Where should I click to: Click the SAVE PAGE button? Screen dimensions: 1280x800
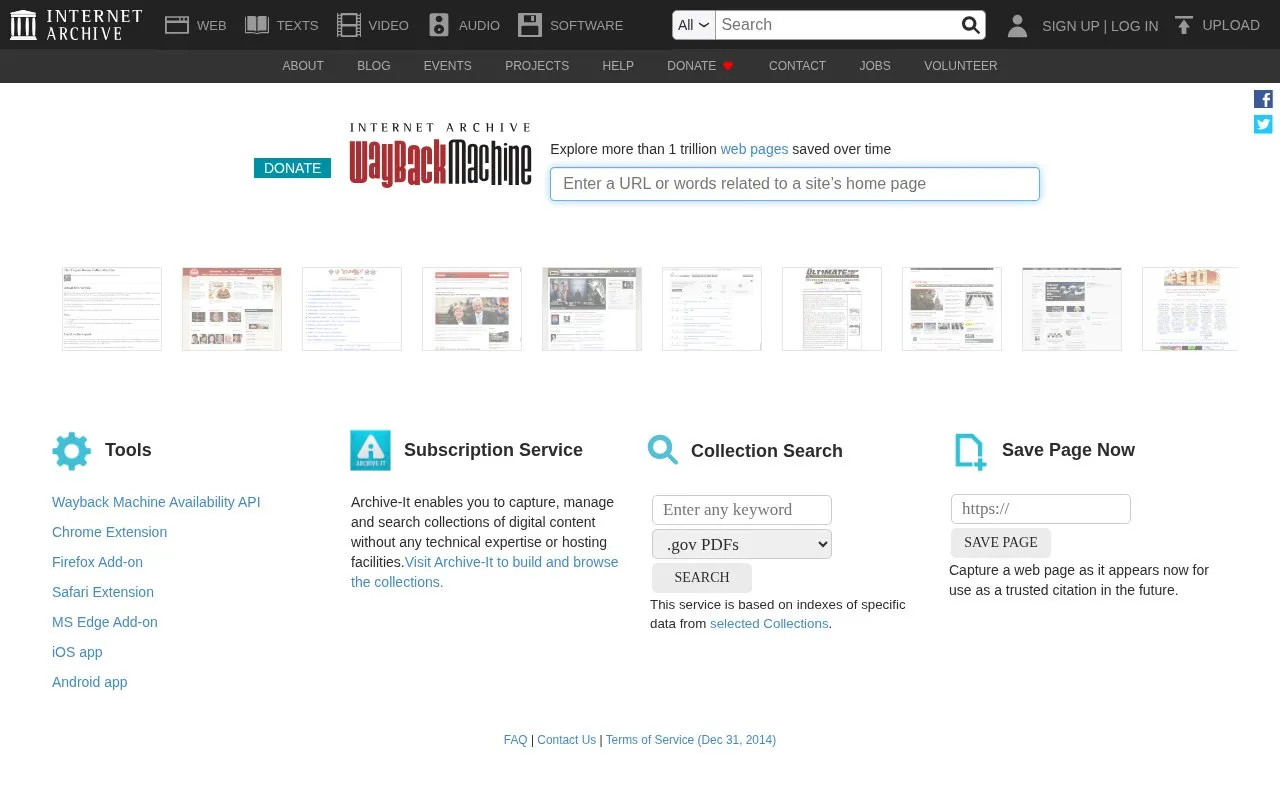[x=1001, y=542]
